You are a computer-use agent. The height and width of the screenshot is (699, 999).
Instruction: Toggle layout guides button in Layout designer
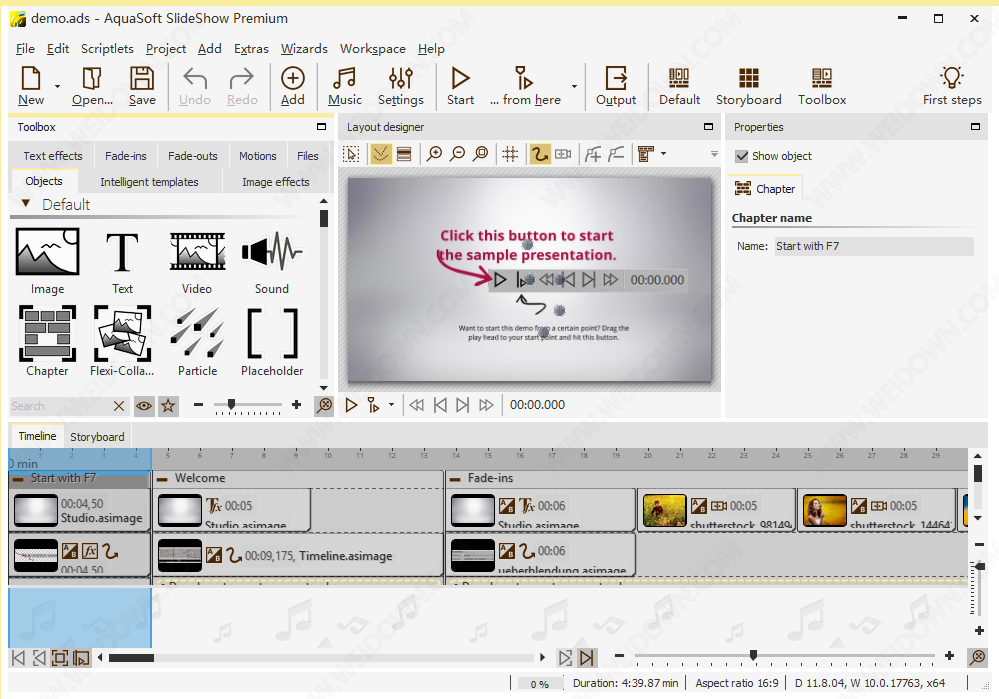pos(381,154)
